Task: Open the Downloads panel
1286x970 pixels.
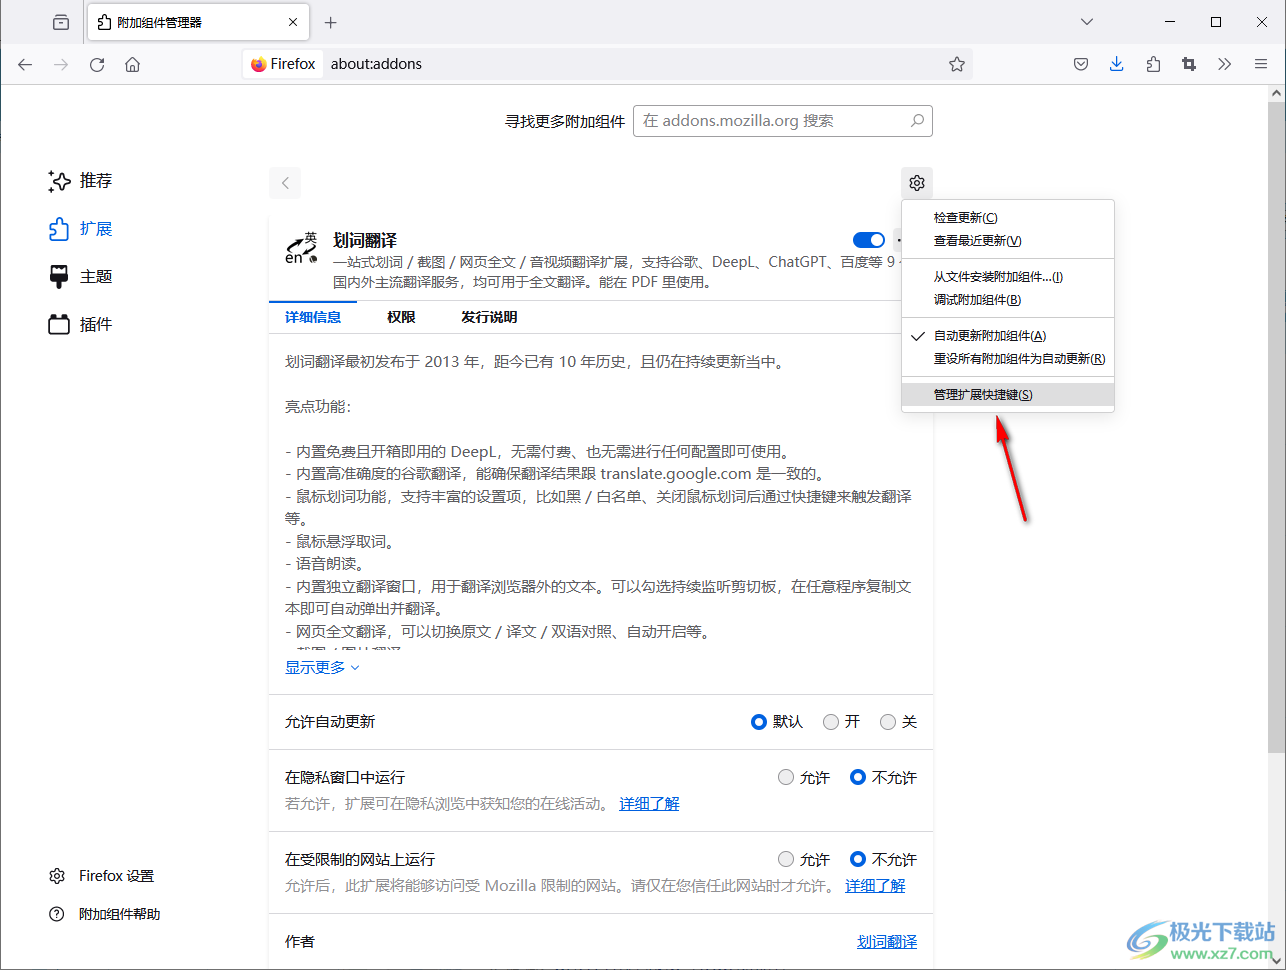Action: click(x=1117, y=64)
